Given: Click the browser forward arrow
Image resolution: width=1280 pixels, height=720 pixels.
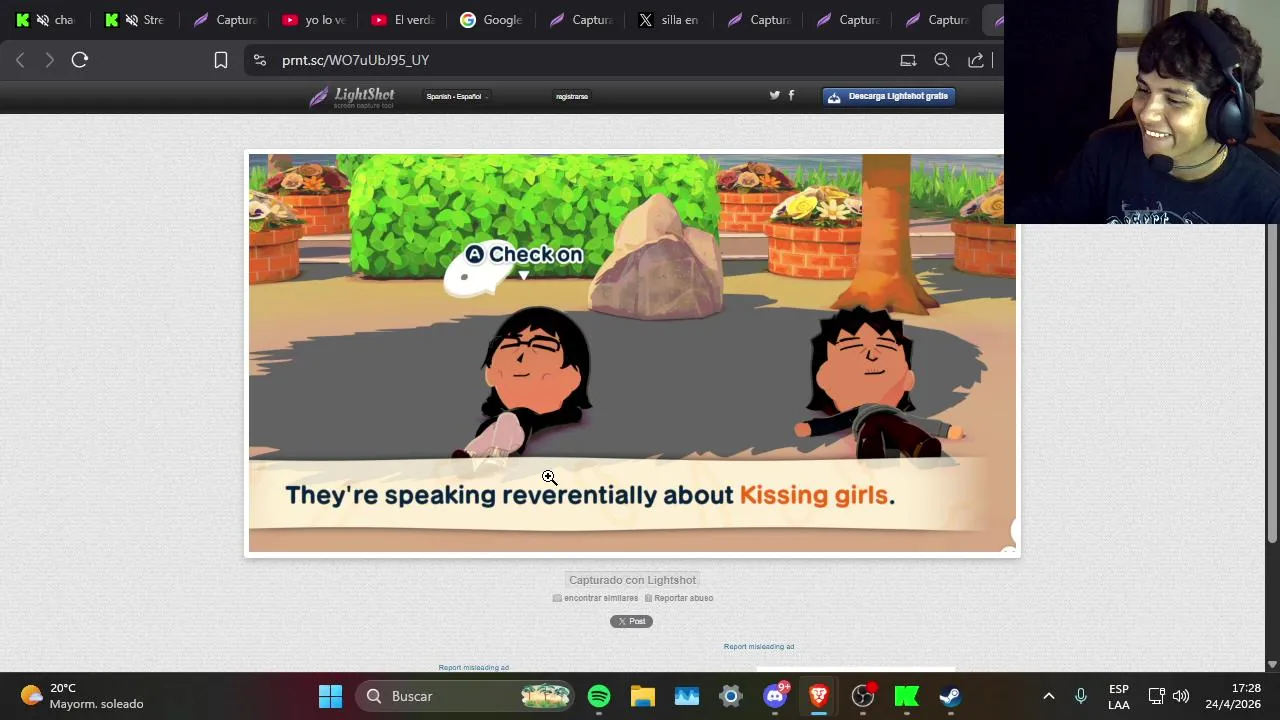Looking at the screenshot, I should coord(49,60).
